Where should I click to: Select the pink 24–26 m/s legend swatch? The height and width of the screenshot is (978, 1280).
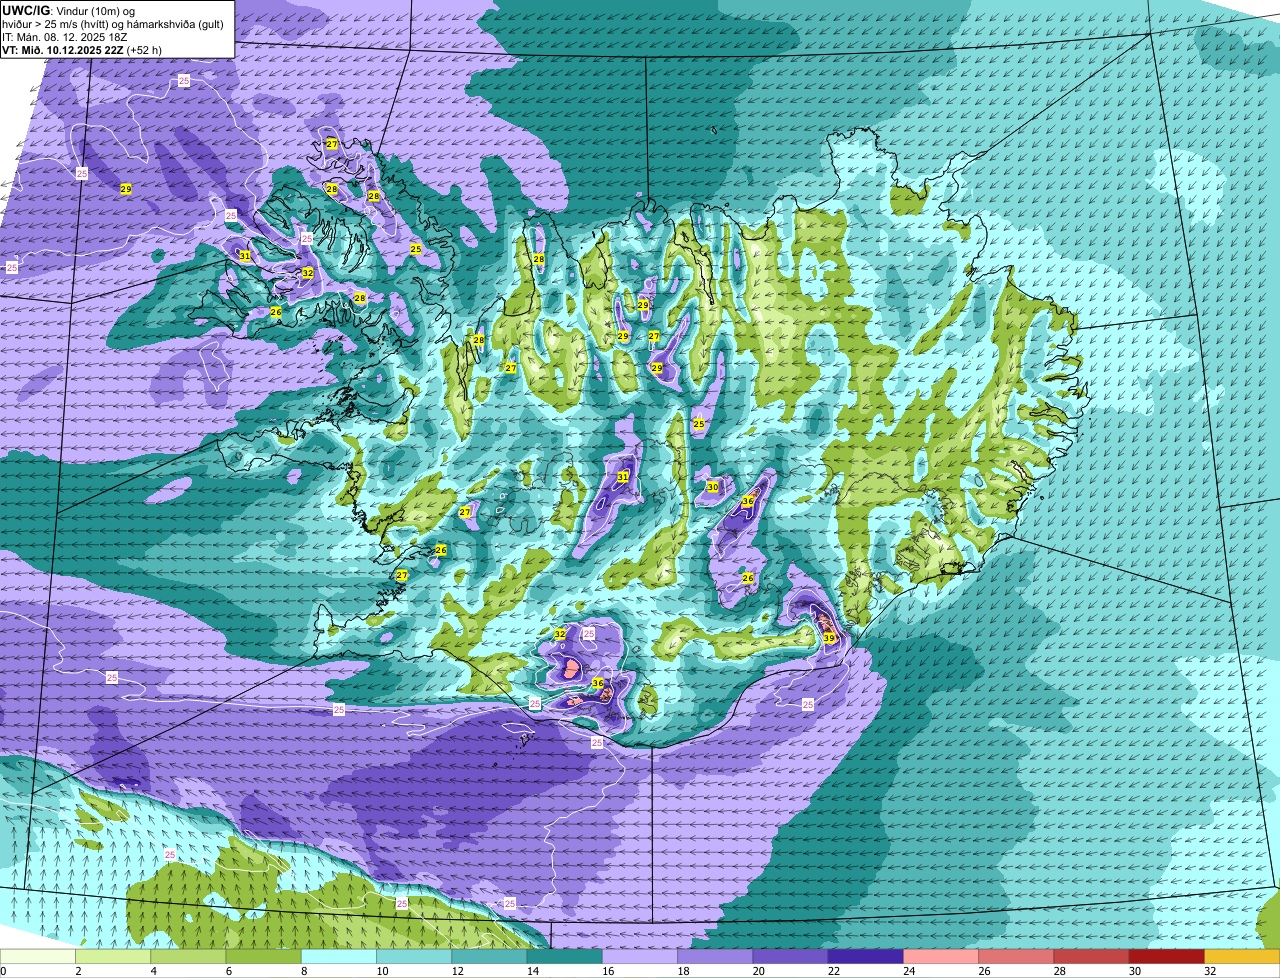[x=941, y=957]
